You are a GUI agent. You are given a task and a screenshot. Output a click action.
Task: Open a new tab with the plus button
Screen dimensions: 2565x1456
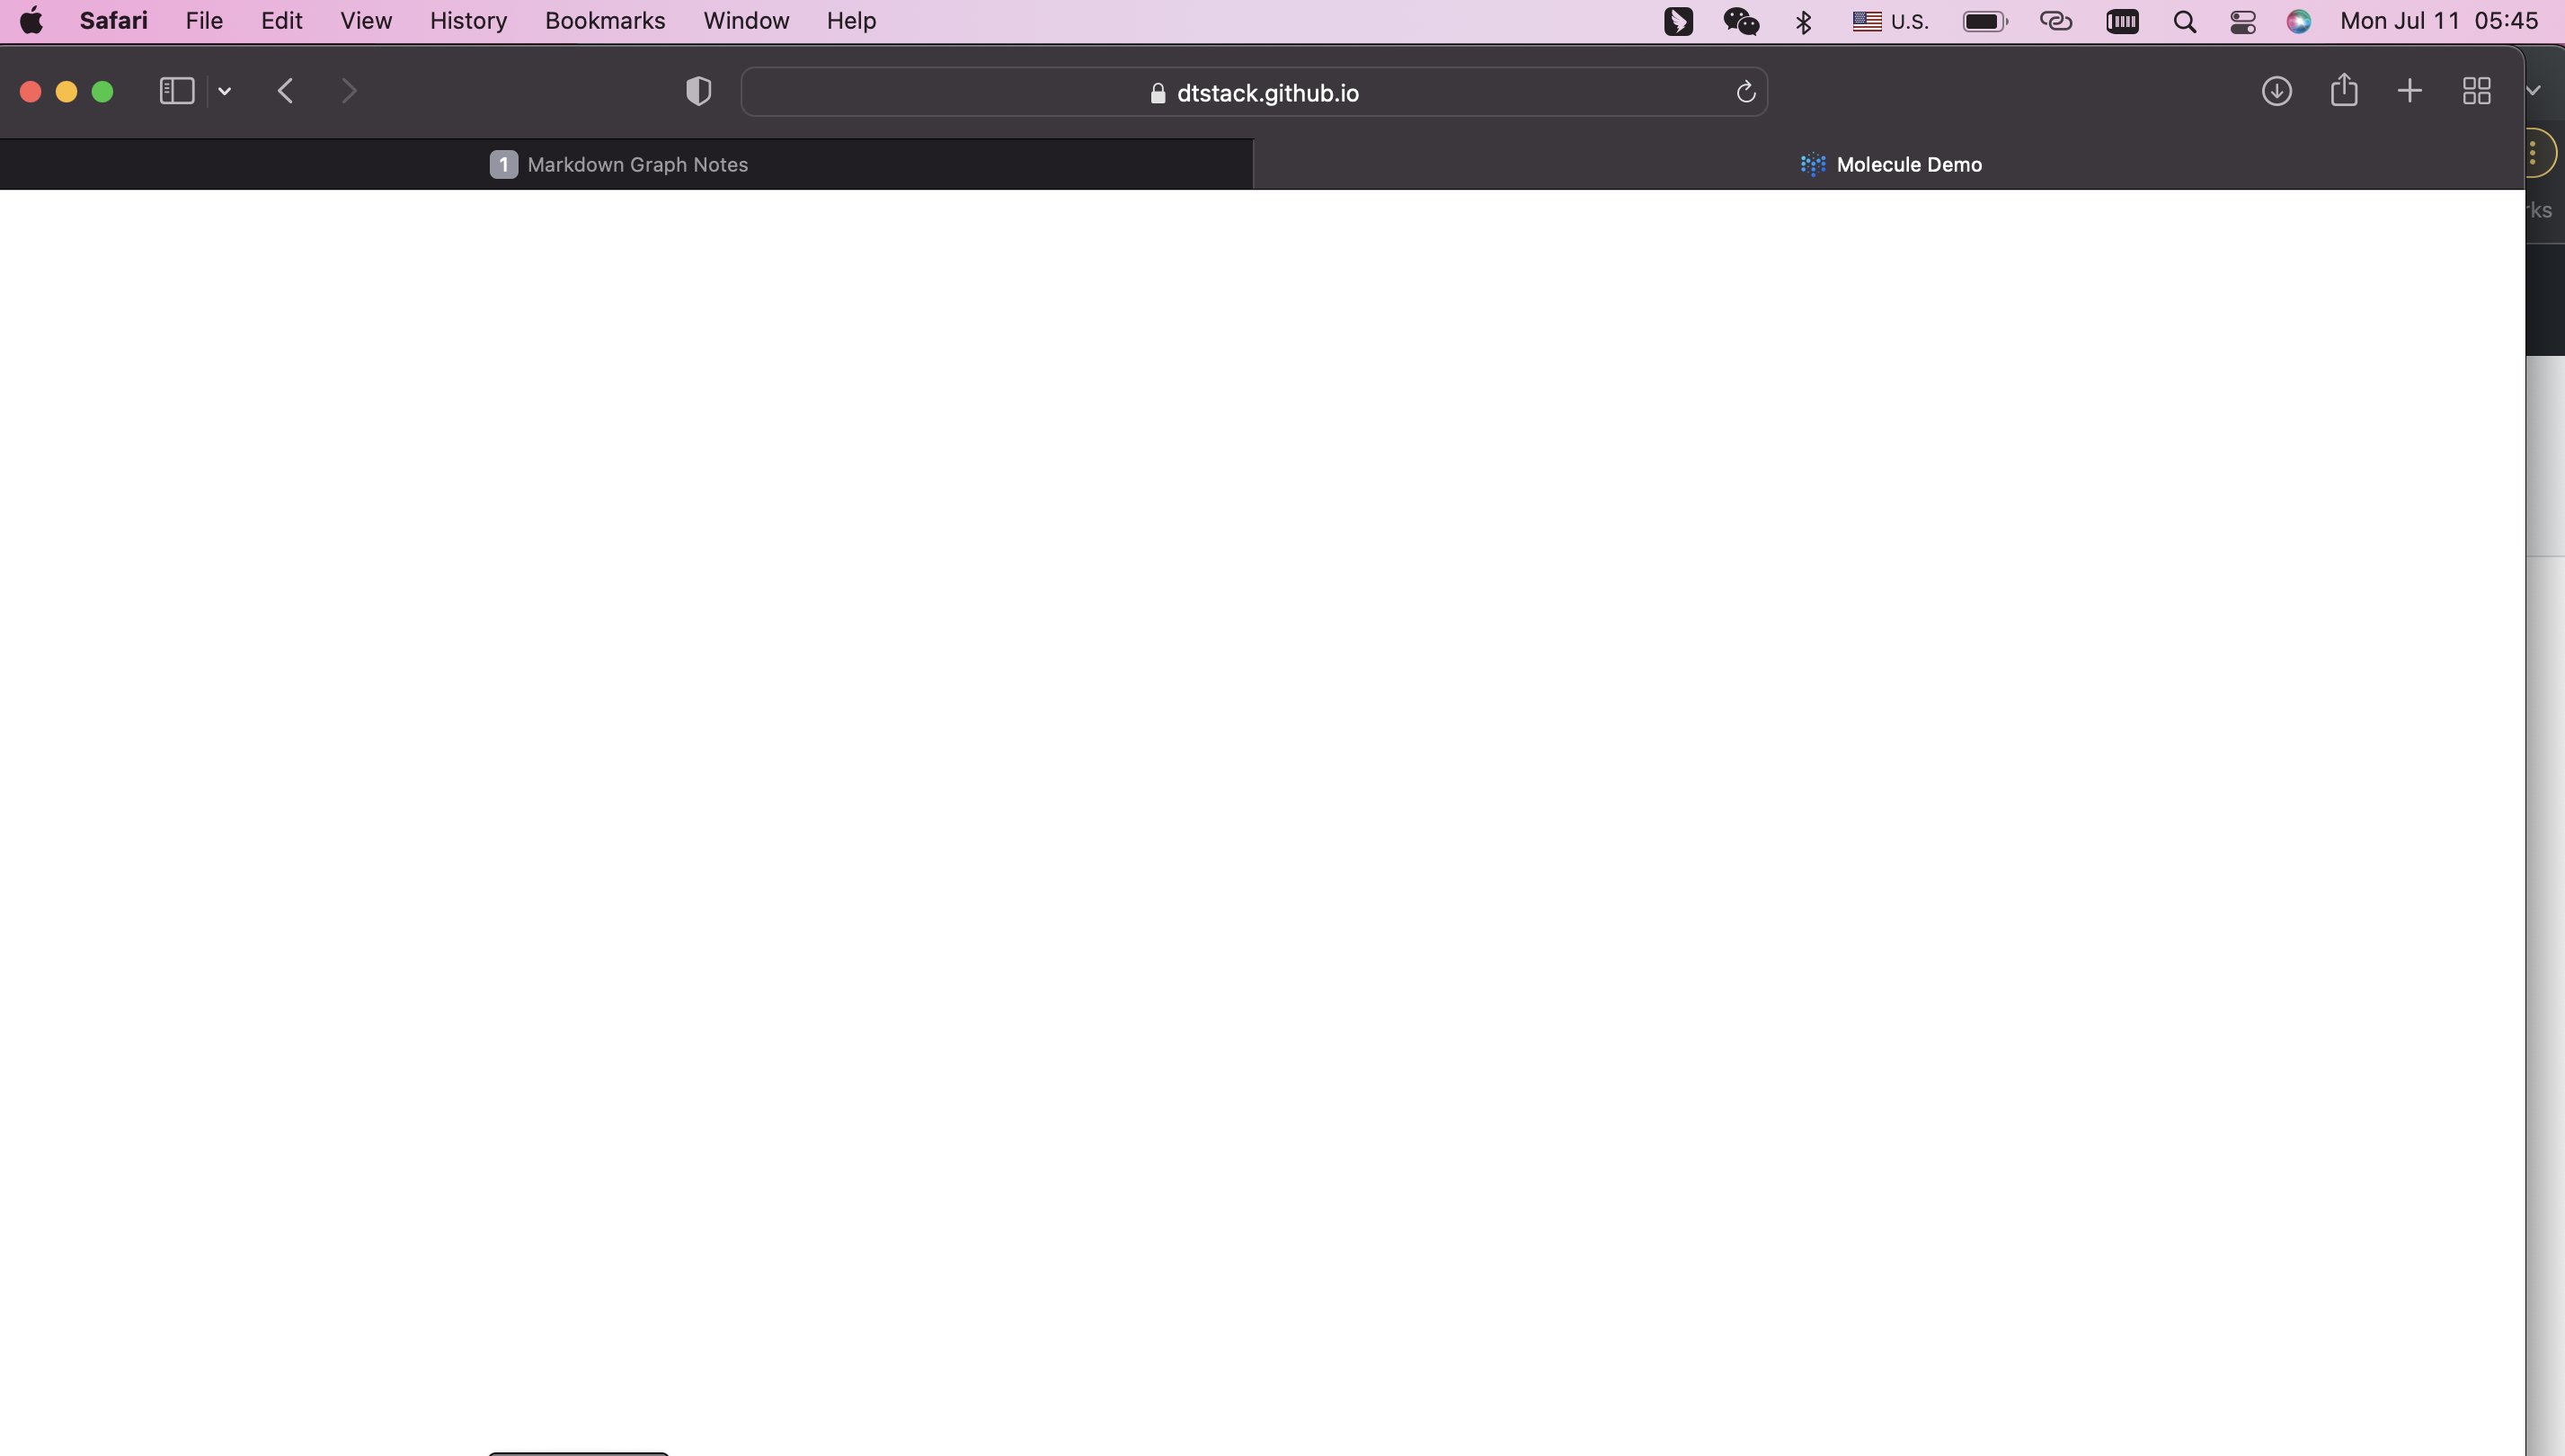2409,91
